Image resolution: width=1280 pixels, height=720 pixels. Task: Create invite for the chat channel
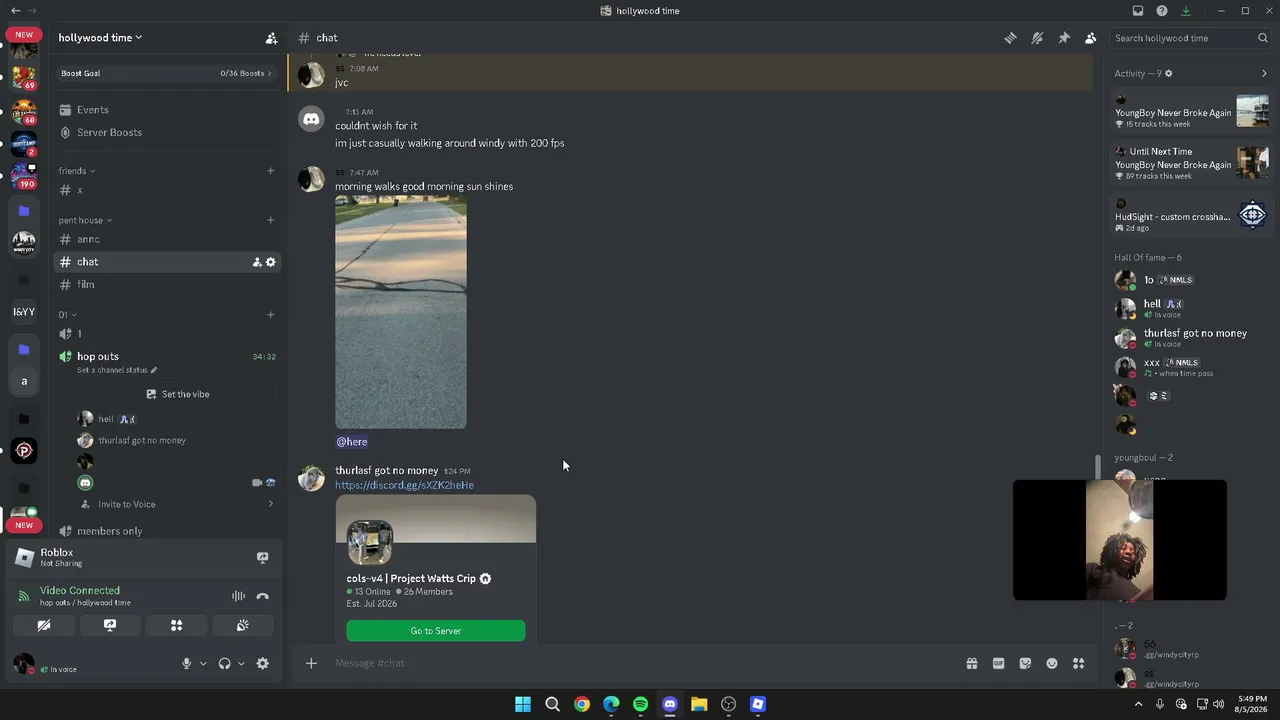pyautogui.click(x=257, y=262)
